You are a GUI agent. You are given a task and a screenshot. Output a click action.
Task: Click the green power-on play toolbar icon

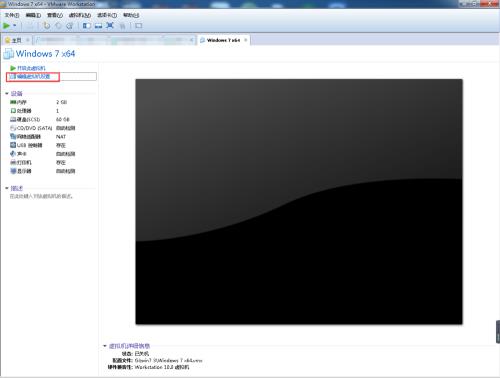point(6,26)
